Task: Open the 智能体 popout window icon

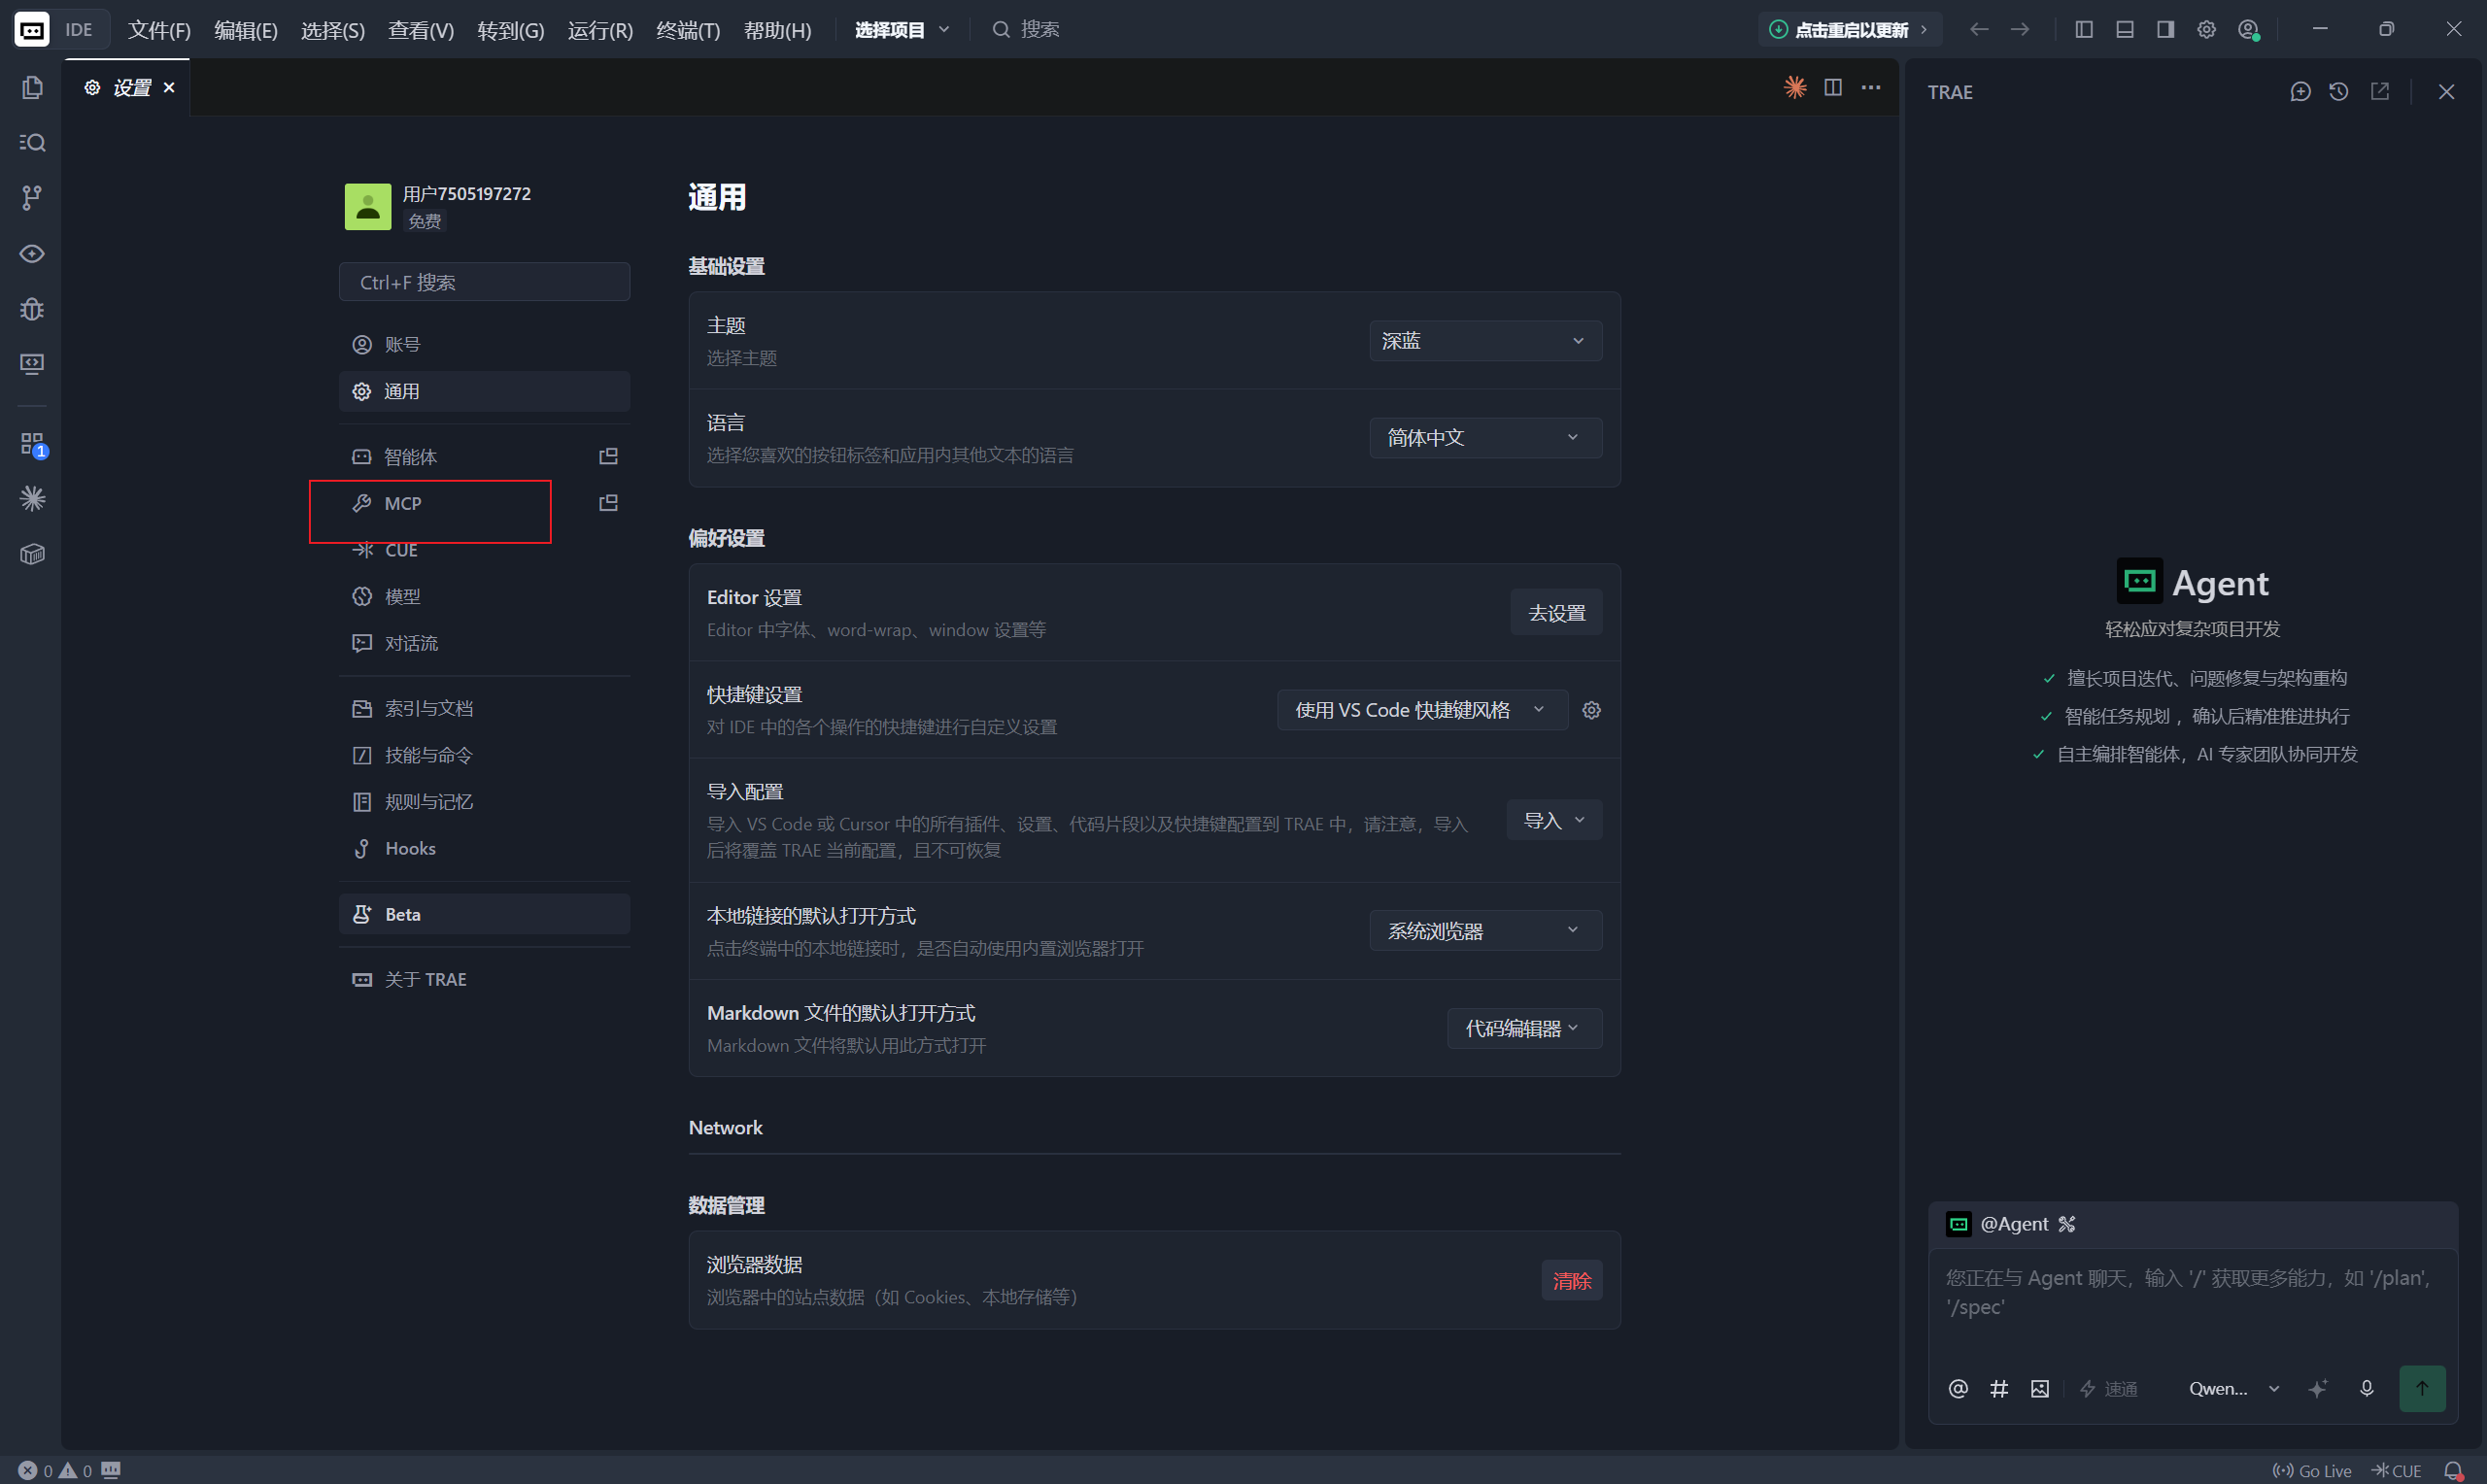Action: pos(608,456)
